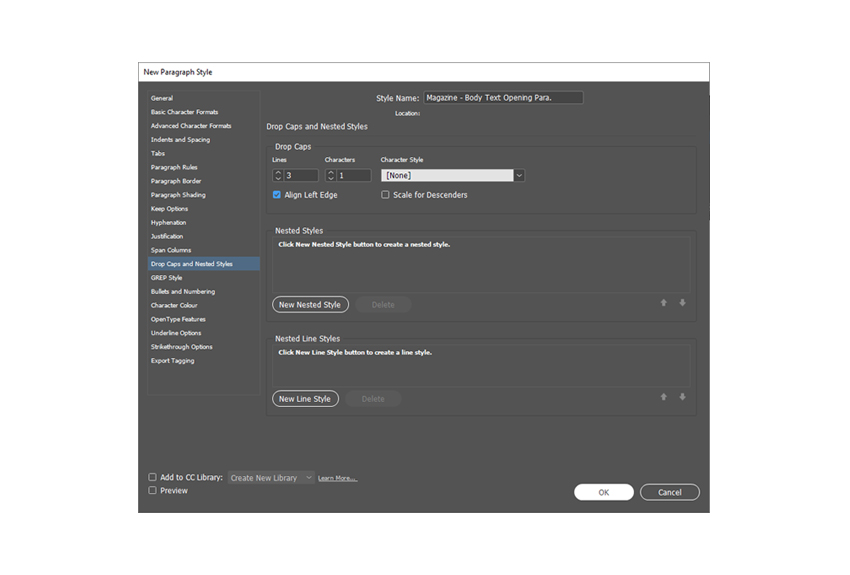
Task: Click the Style Name text field
Action: coord(503,98)
